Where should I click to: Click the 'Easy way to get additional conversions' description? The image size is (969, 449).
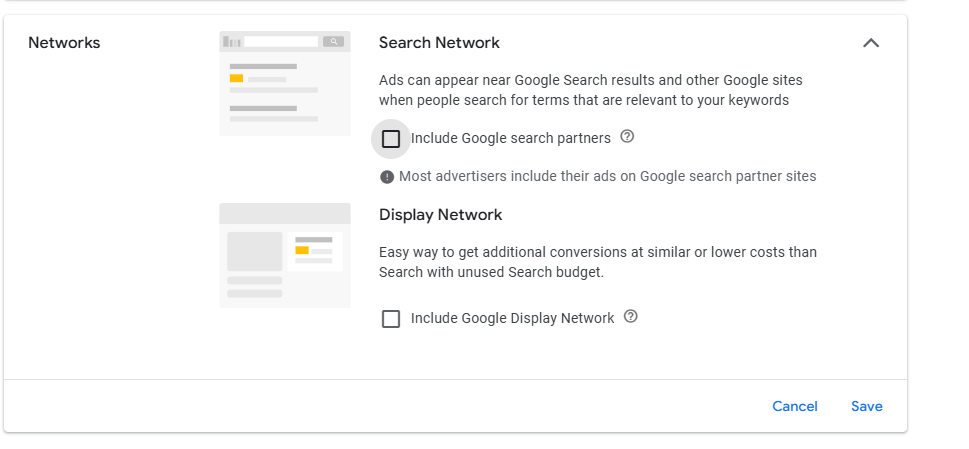[597, 262]
